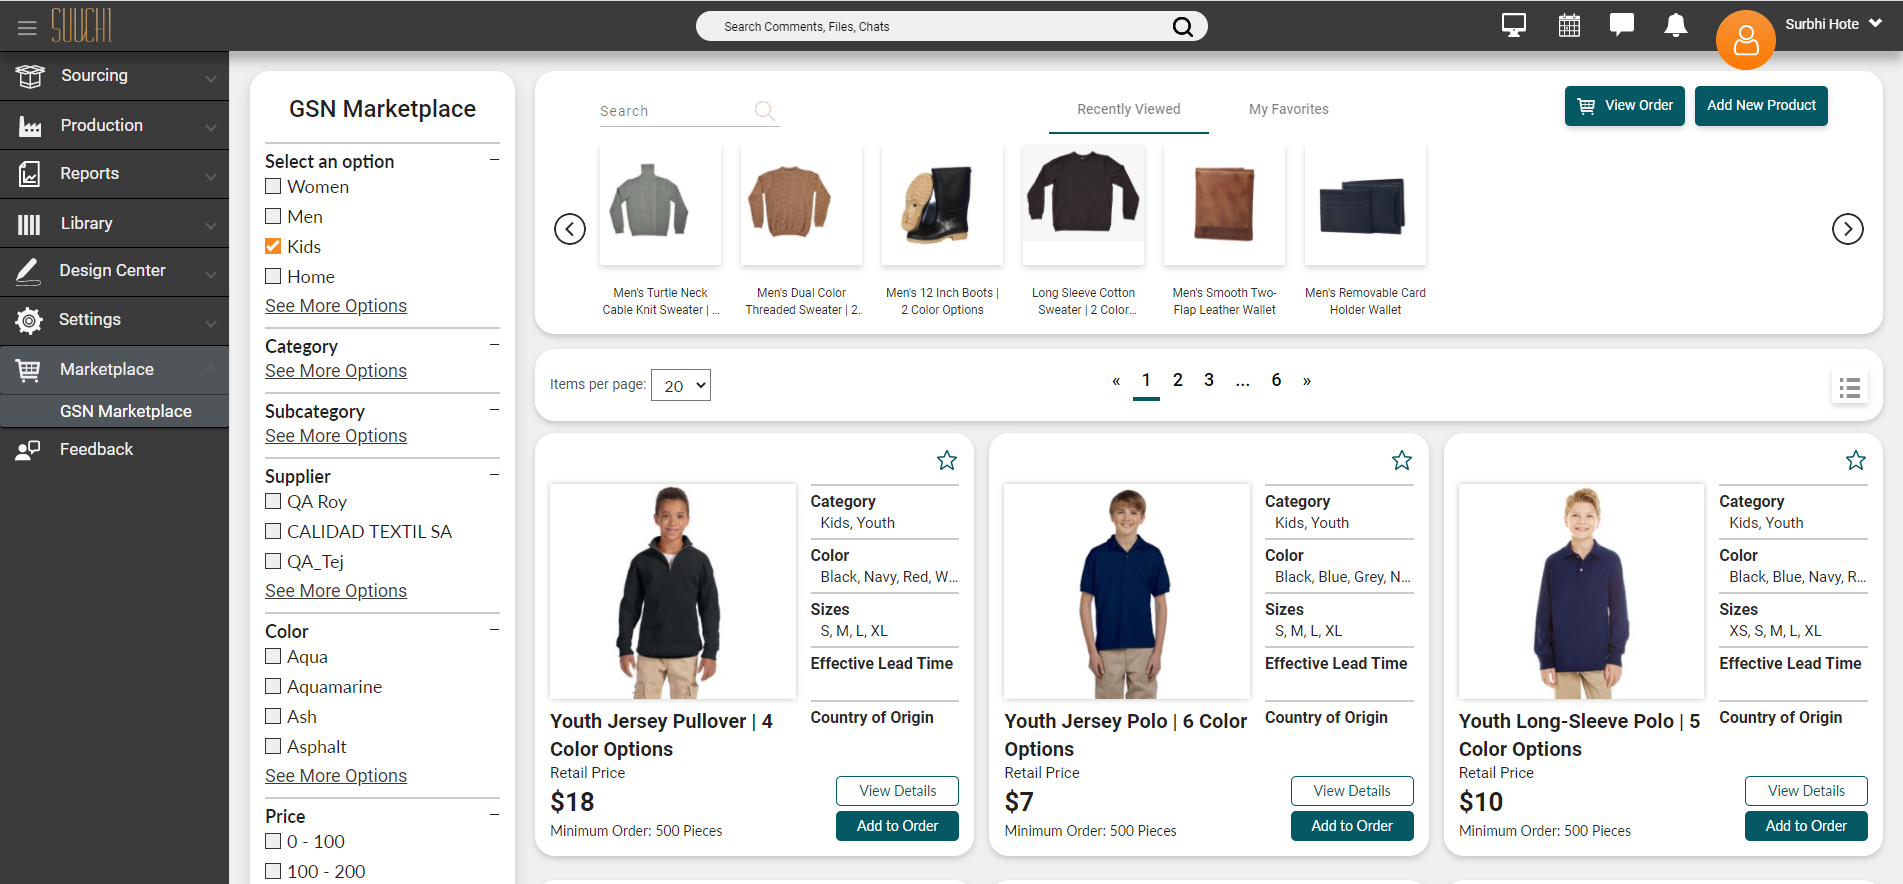Image resolution: width=1903 pixels, height=884 pixels.
Task: Click the Feedback person icon
Action: click(x=28, y=450)
